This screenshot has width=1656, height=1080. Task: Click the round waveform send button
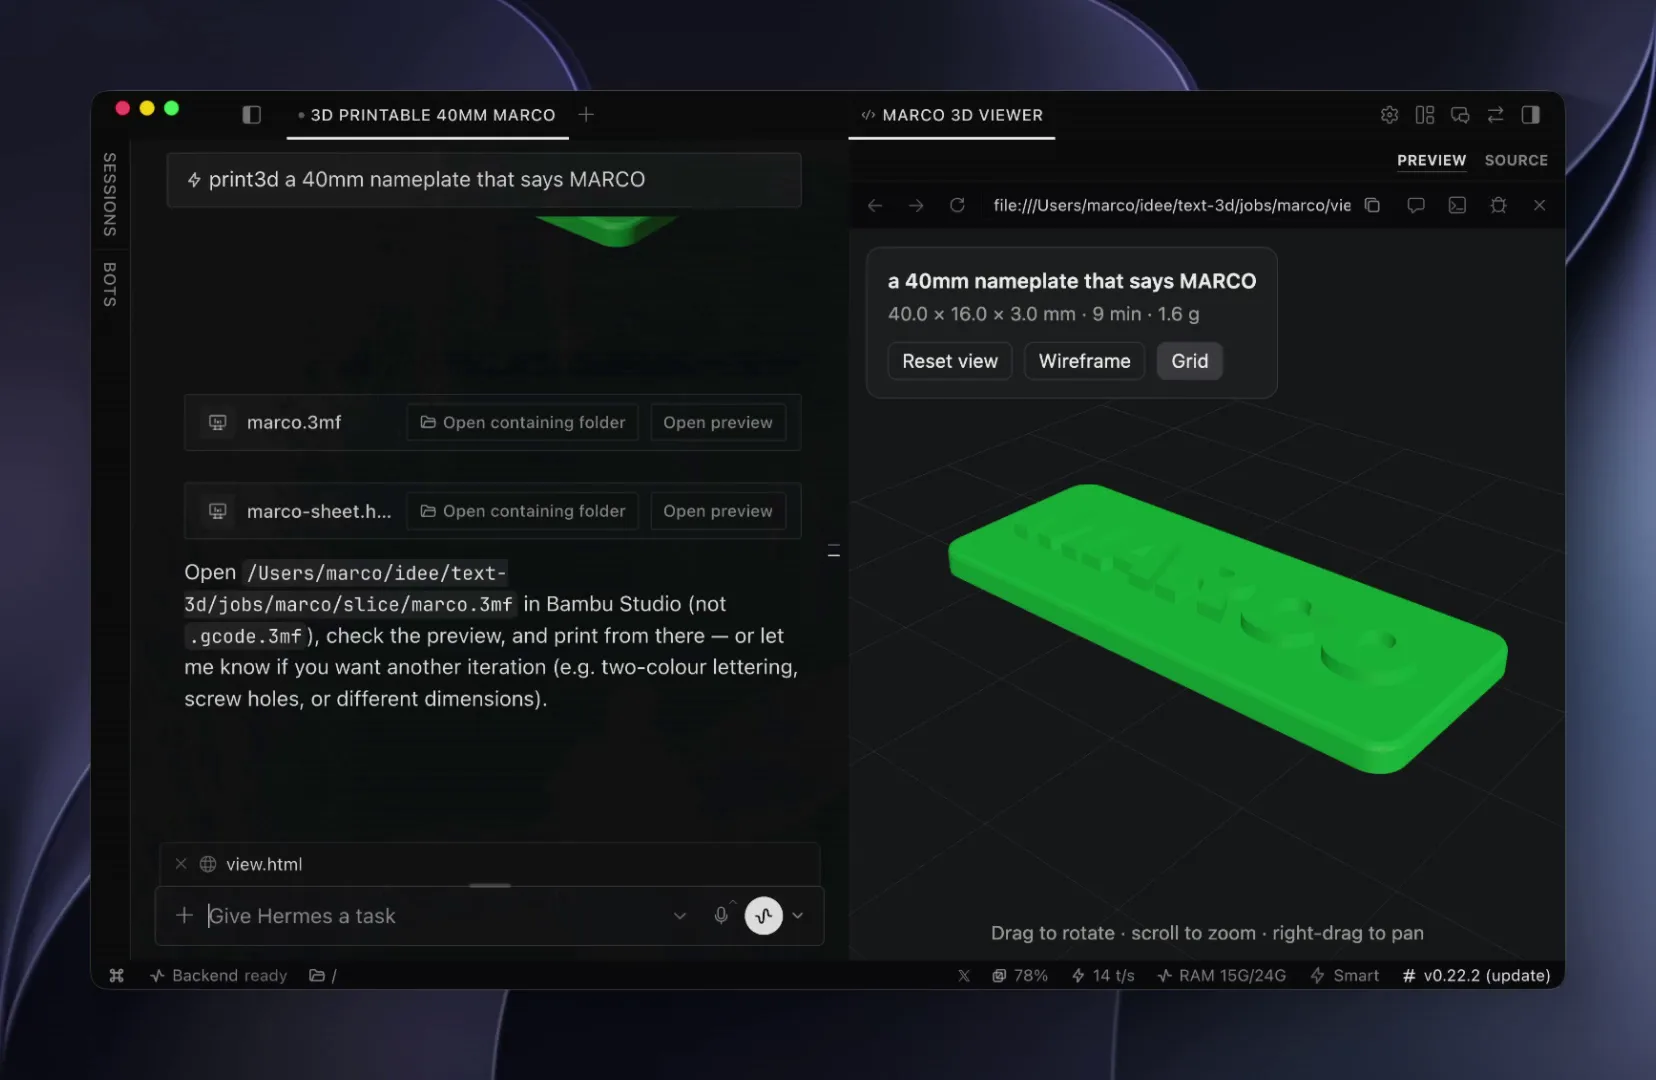coord(764,915)
